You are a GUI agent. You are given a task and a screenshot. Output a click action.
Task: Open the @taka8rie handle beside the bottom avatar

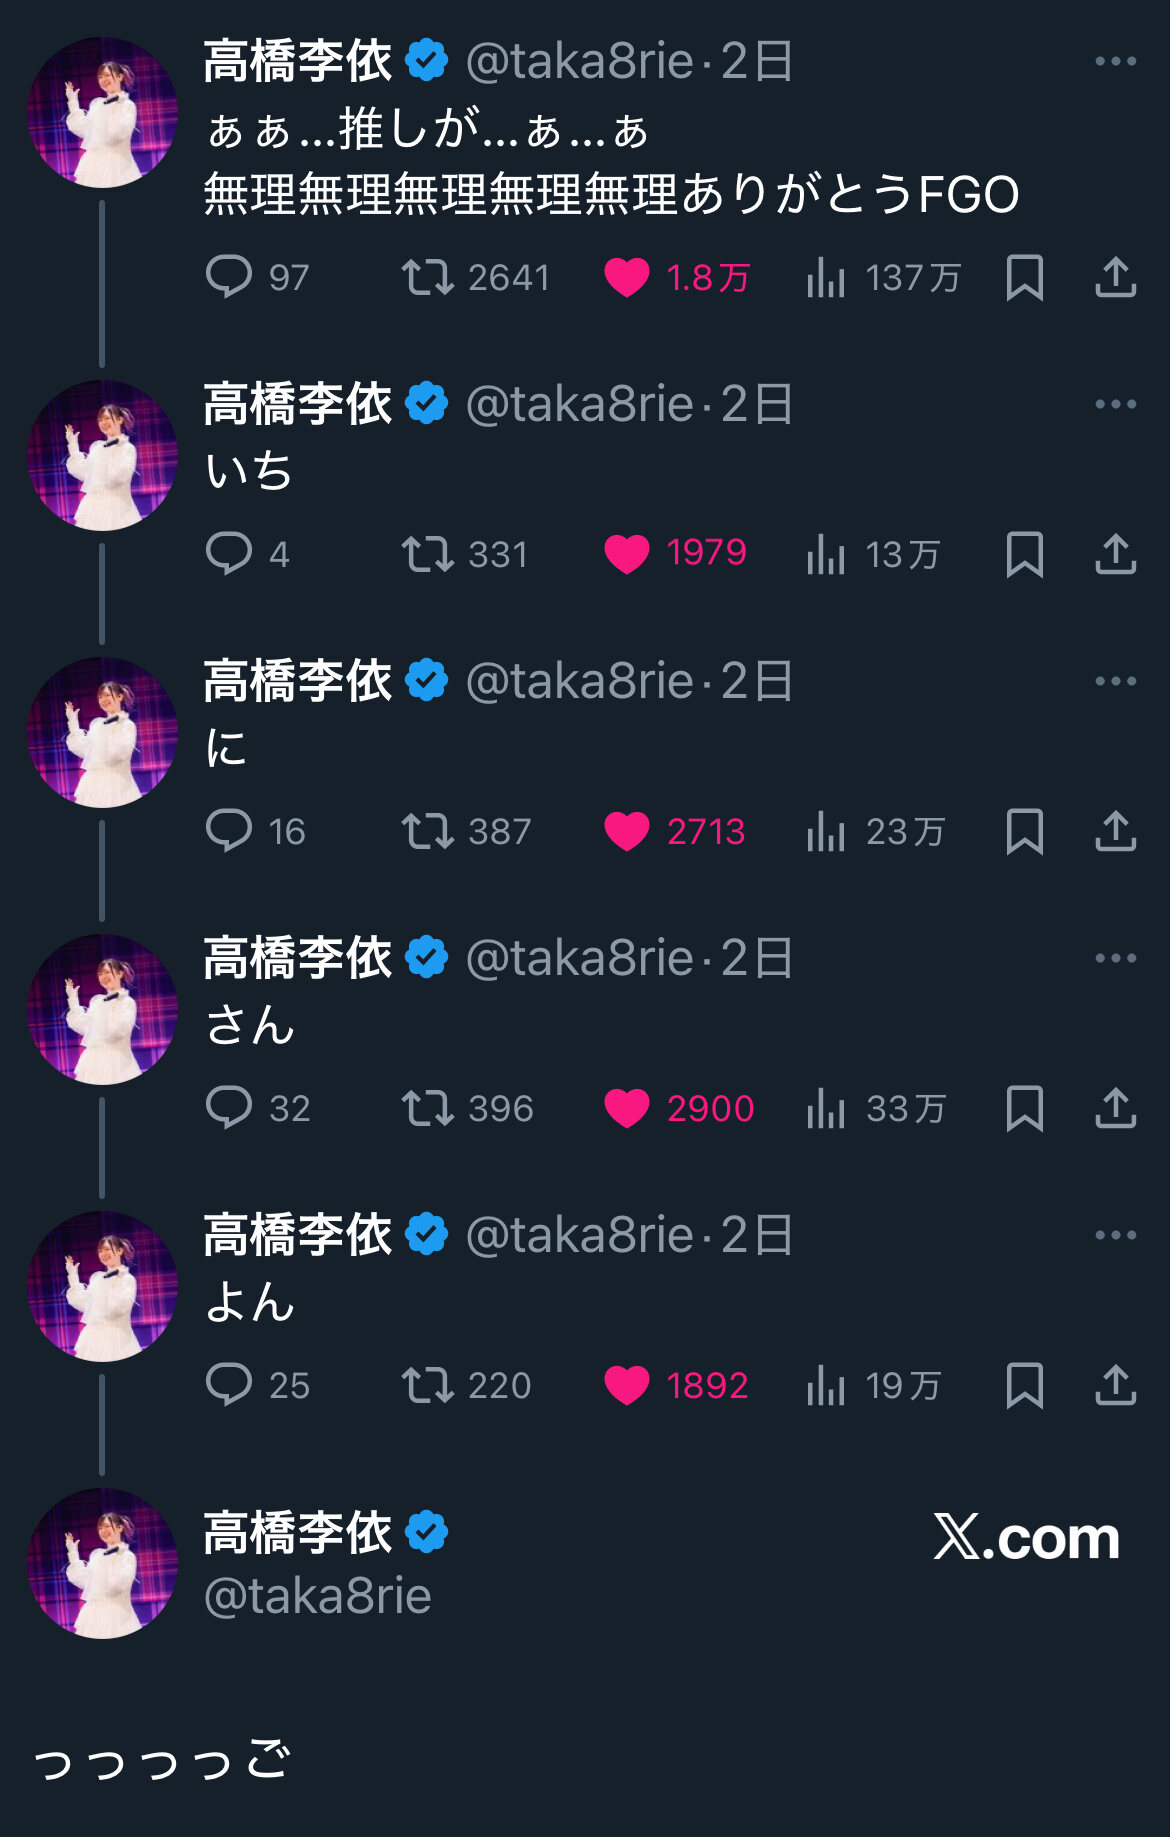[318, 1596]
